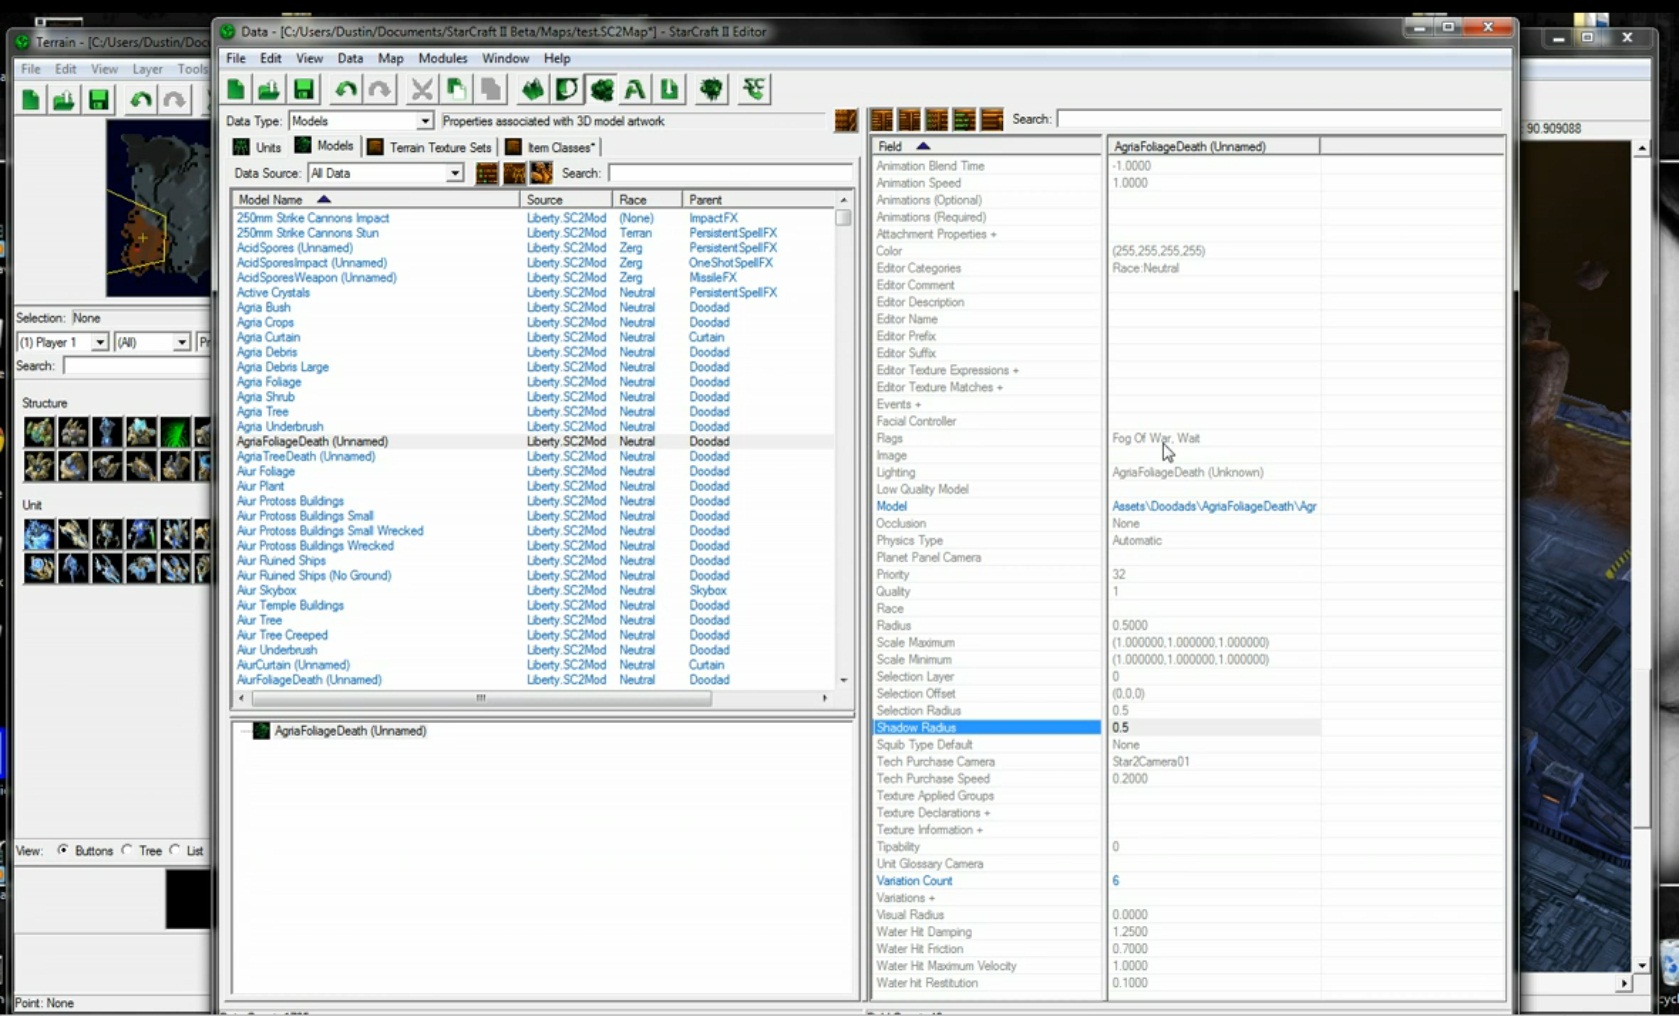The image size is (1679, 1016).
Task: Click the Undo arrow in Data editor toolbar
Action: pyautogui.click(x=346, y=90)
